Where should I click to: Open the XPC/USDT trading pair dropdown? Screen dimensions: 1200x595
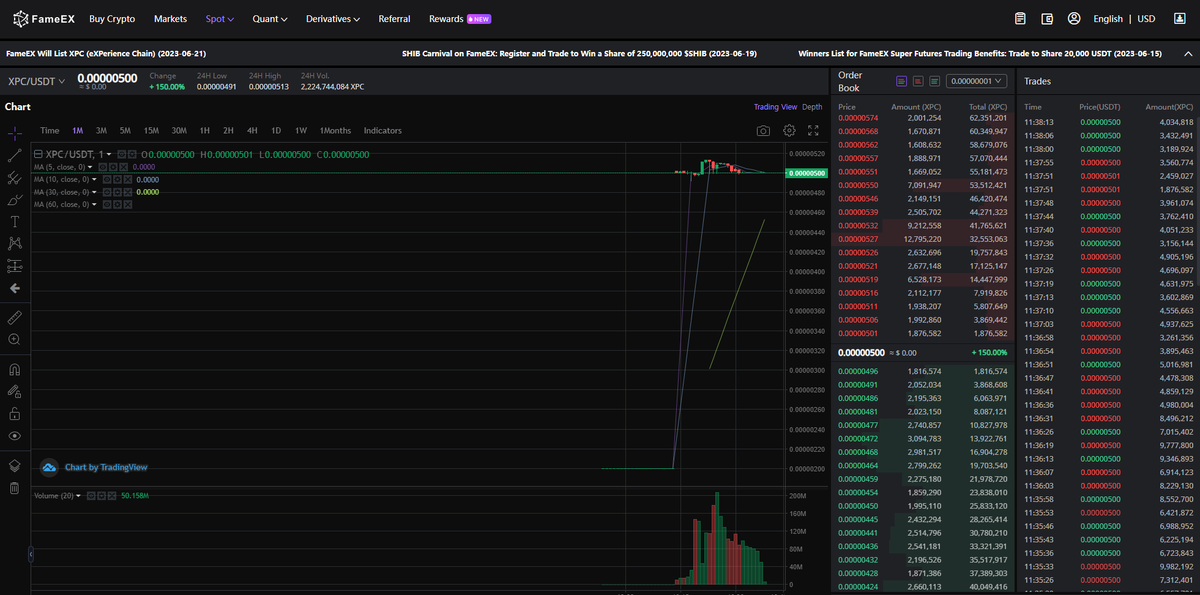(x=36, y=81)
